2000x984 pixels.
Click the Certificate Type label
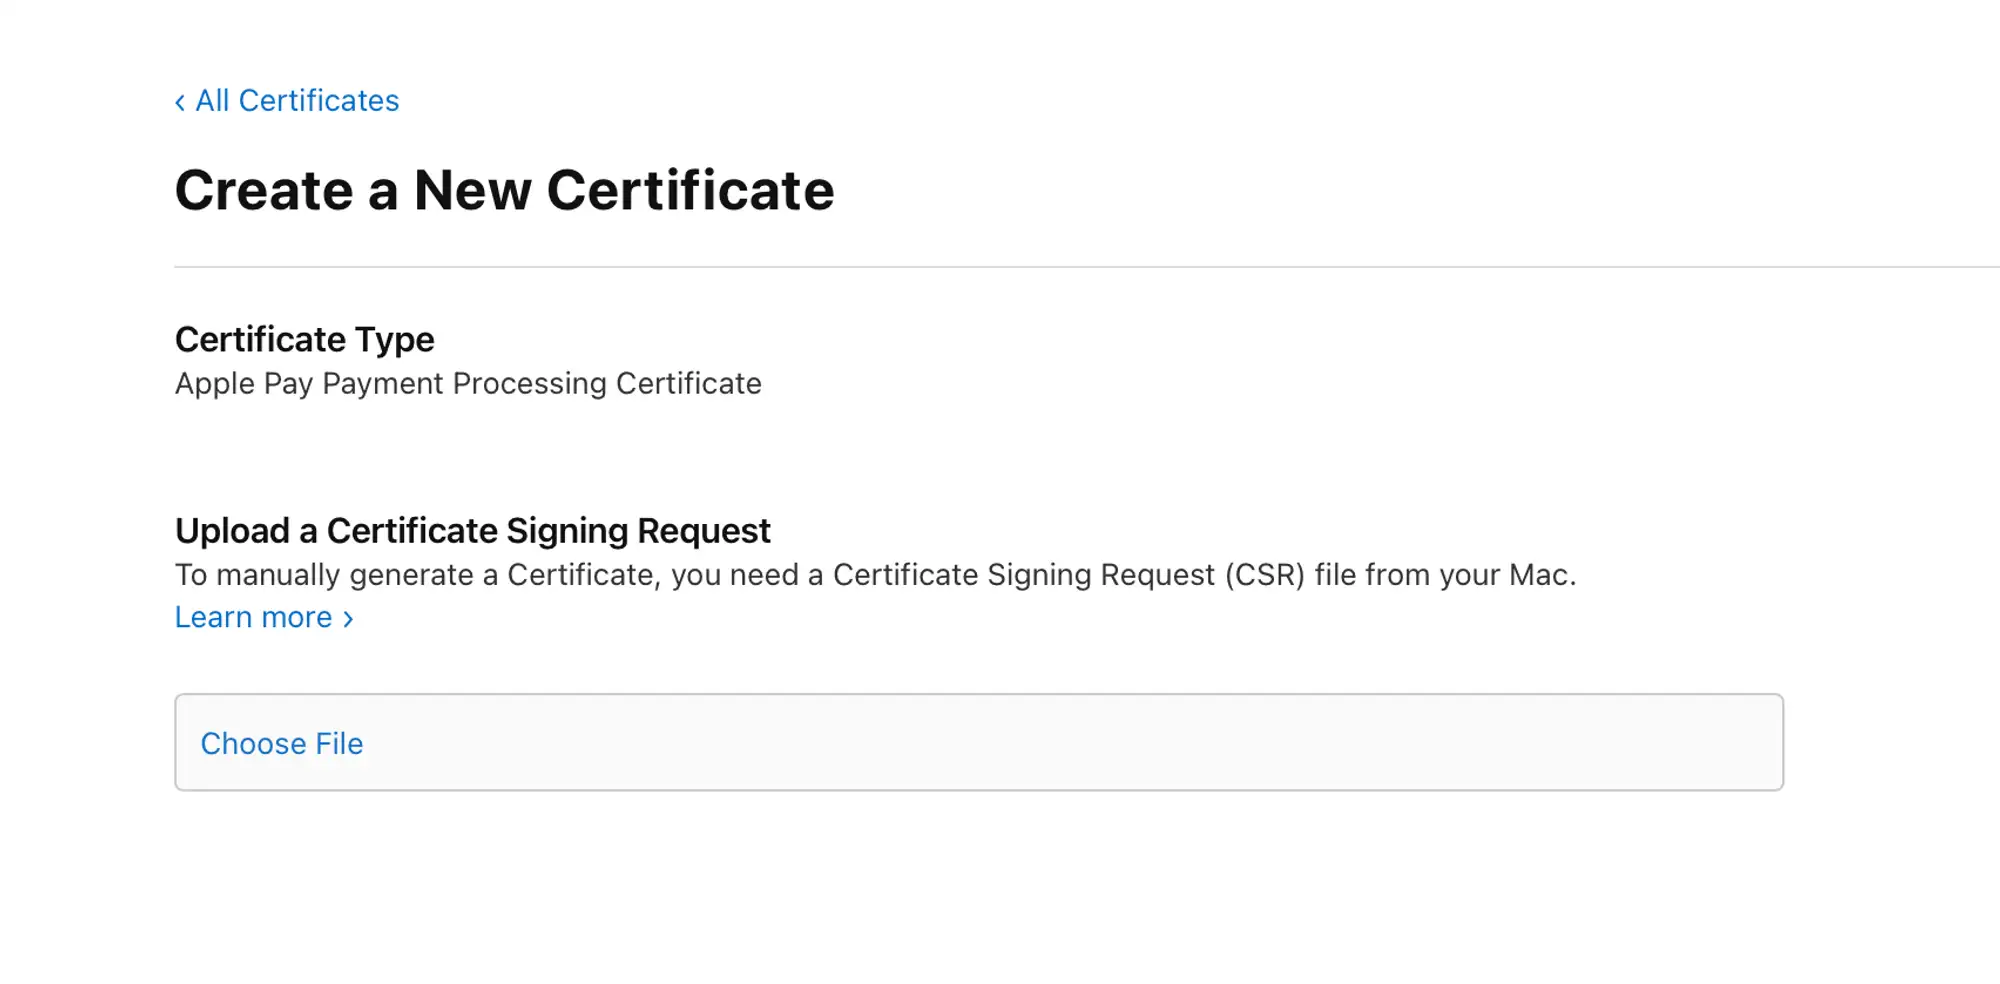[x=305, y=339]
